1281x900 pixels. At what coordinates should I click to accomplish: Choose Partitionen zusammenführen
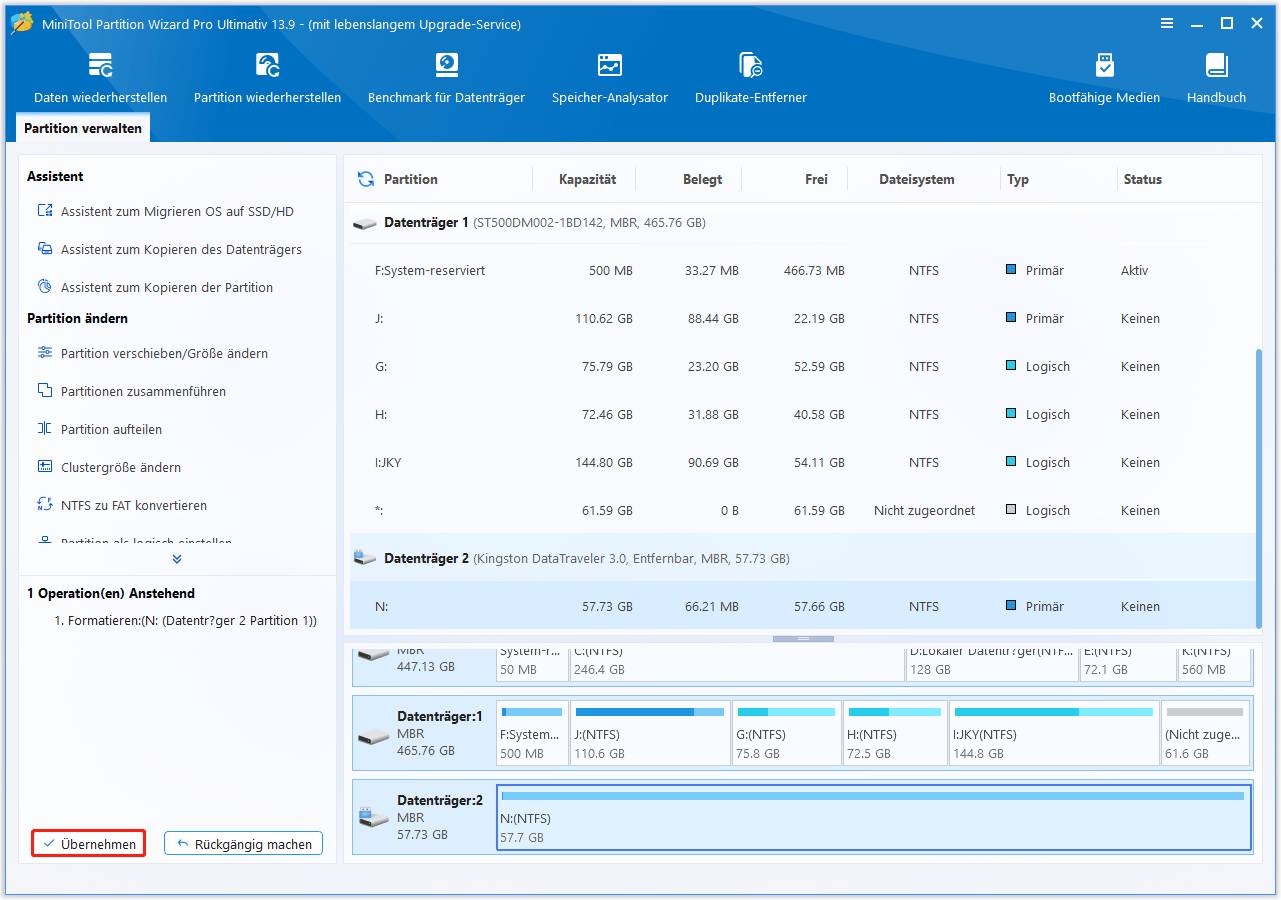(143, 392)
